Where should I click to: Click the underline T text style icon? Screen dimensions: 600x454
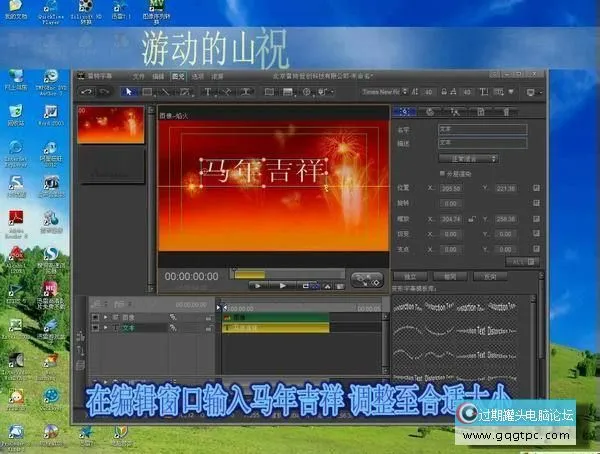[484, 92]
